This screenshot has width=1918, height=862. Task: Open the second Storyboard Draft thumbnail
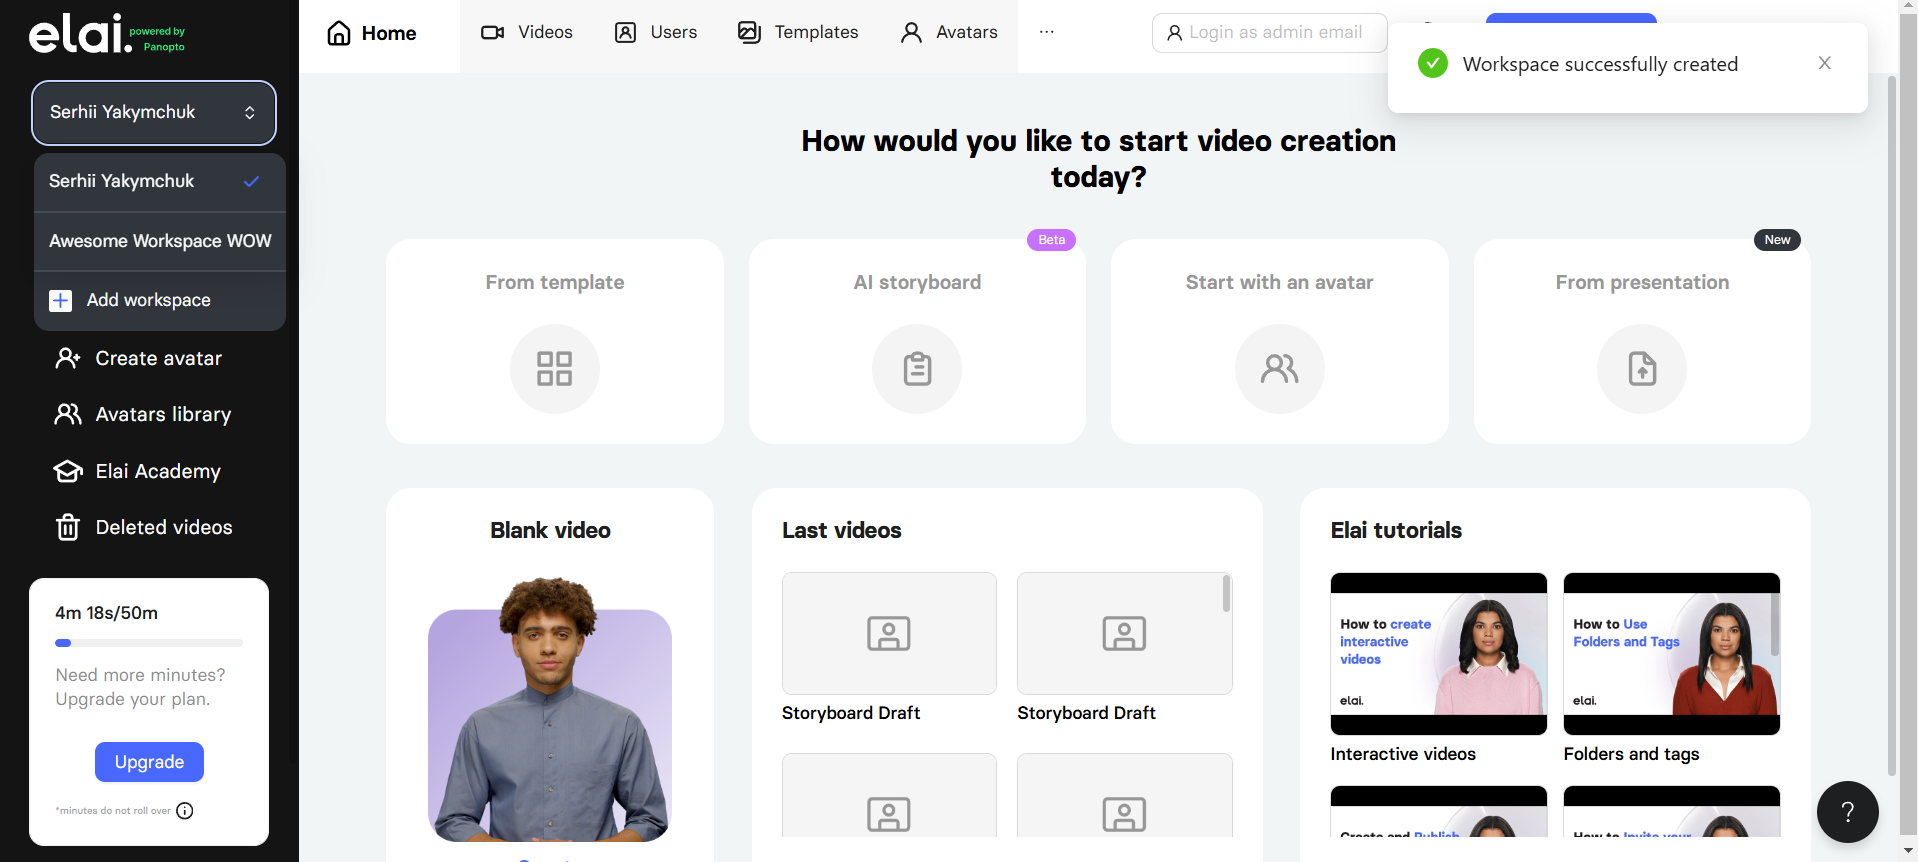(x=1124, y=633)
